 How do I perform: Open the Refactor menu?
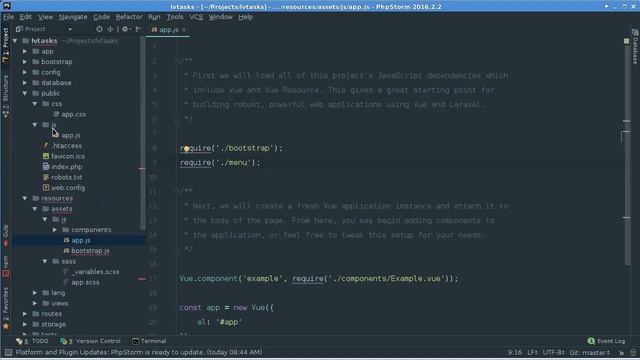(x=129, y=17)
